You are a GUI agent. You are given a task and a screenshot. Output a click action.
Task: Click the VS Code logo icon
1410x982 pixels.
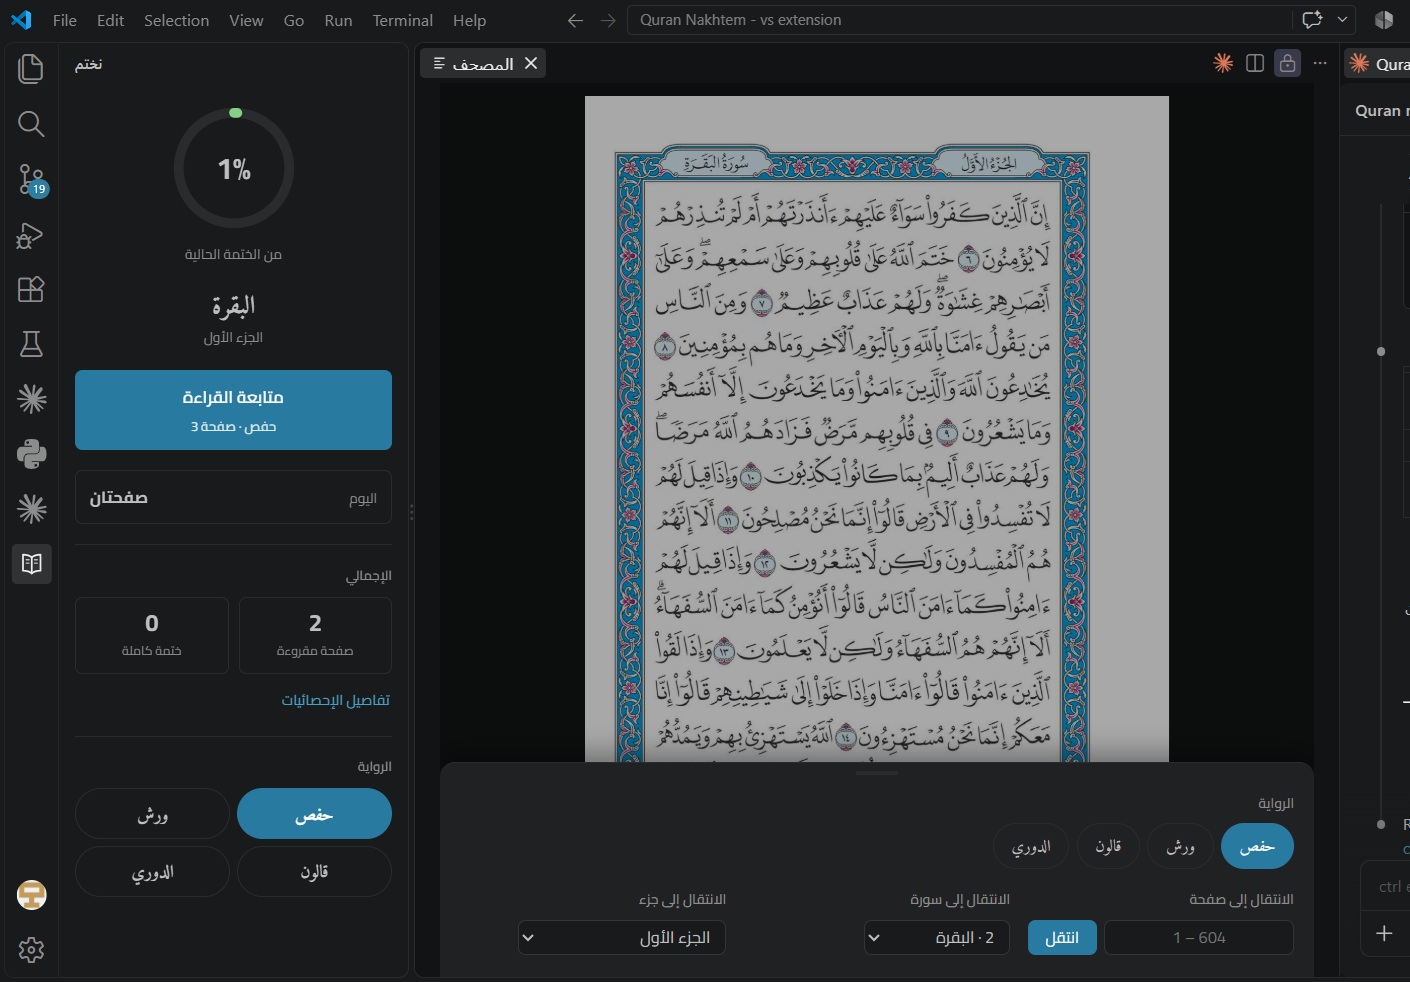coord(21,20)
